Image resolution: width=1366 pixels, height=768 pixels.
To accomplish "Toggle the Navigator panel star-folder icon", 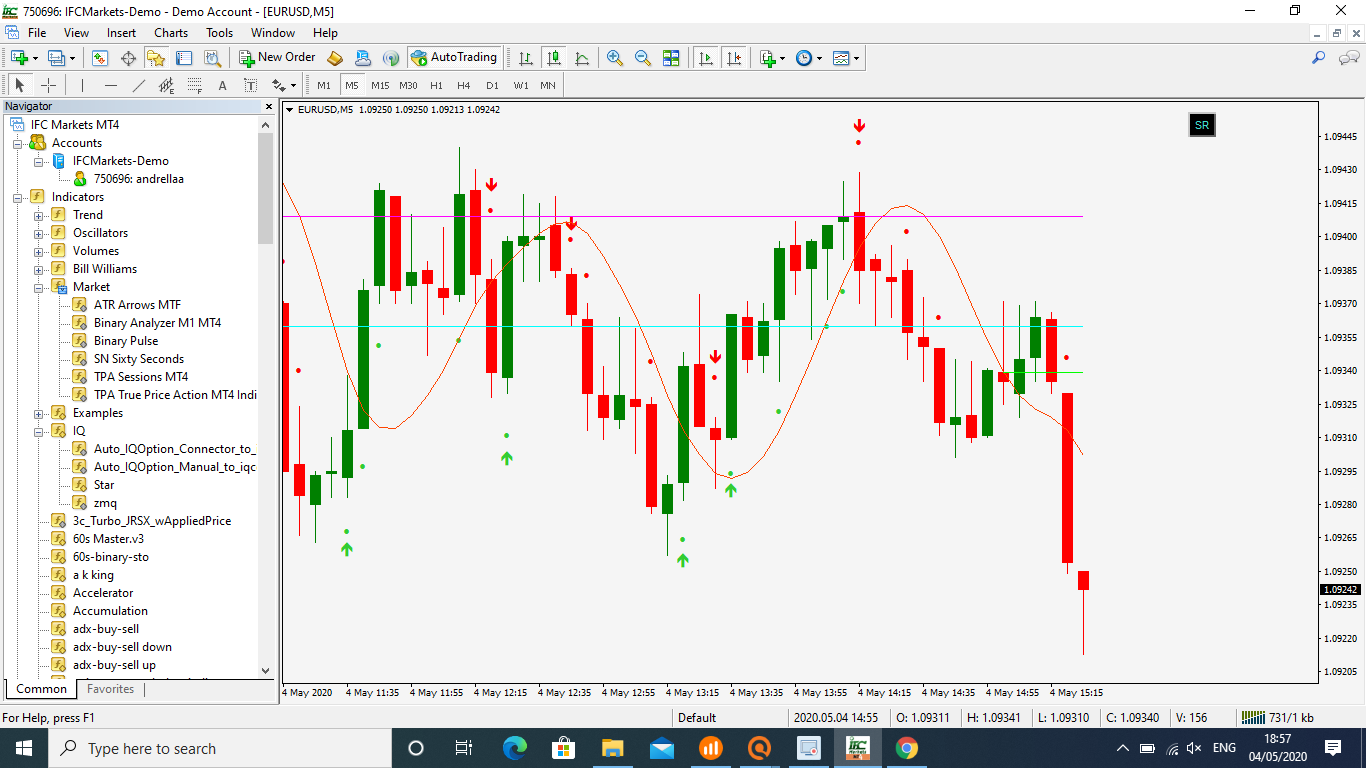I will click(x=157, y=58).
